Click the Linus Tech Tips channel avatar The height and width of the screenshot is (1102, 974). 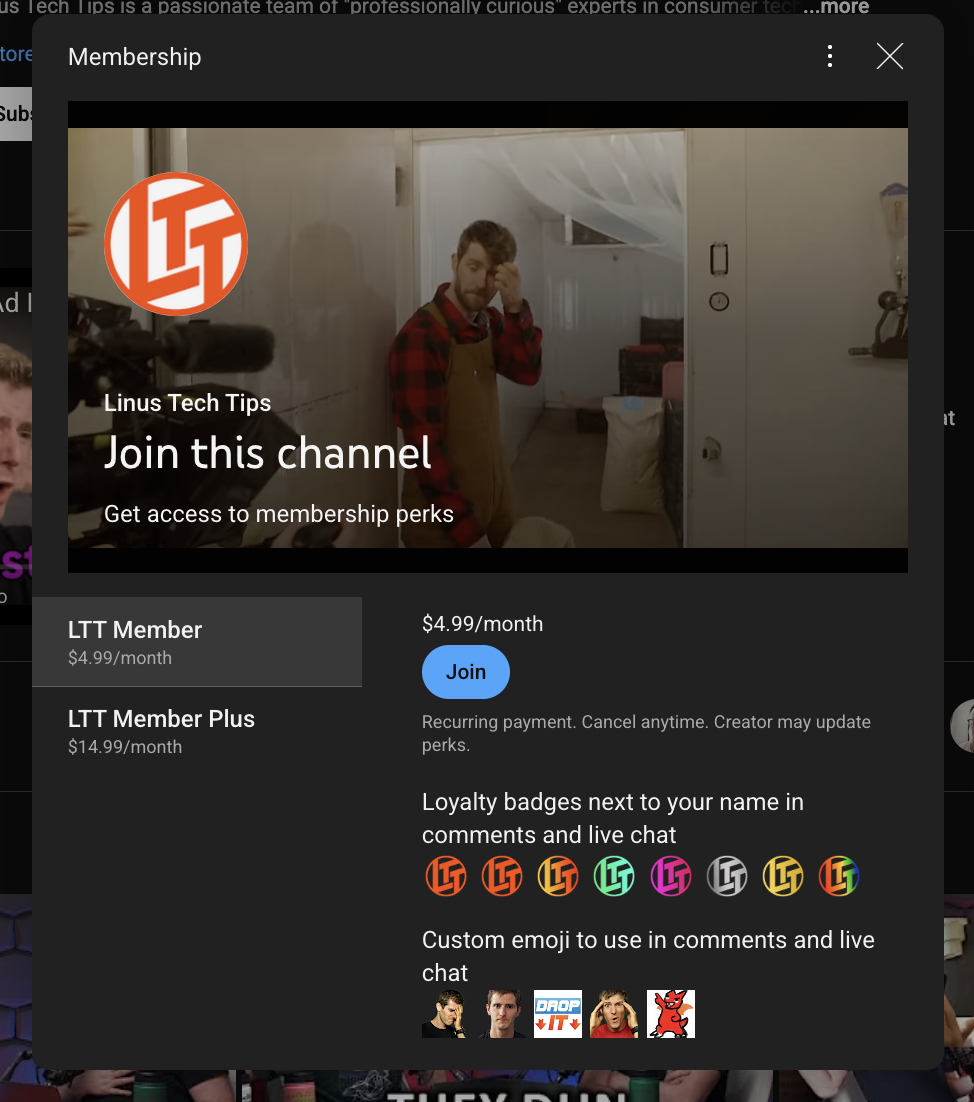(176, 243)
